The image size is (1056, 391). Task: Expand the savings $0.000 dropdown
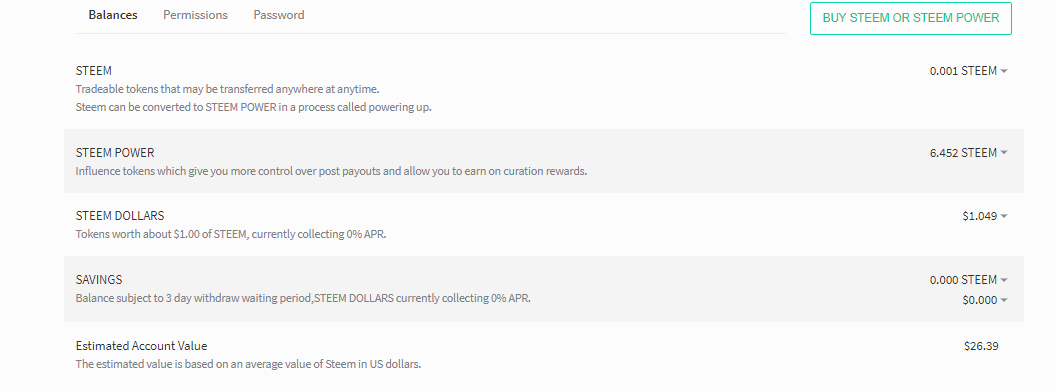[x=985, y=300]
